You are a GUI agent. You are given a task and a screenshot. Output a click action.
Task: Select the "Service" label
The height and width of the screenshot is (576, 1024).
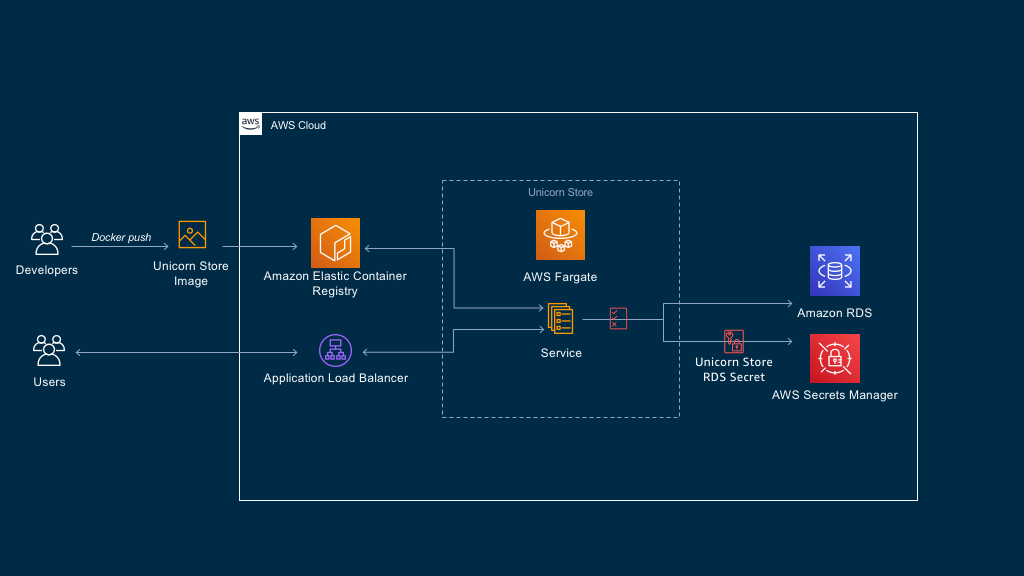point(561,353)
